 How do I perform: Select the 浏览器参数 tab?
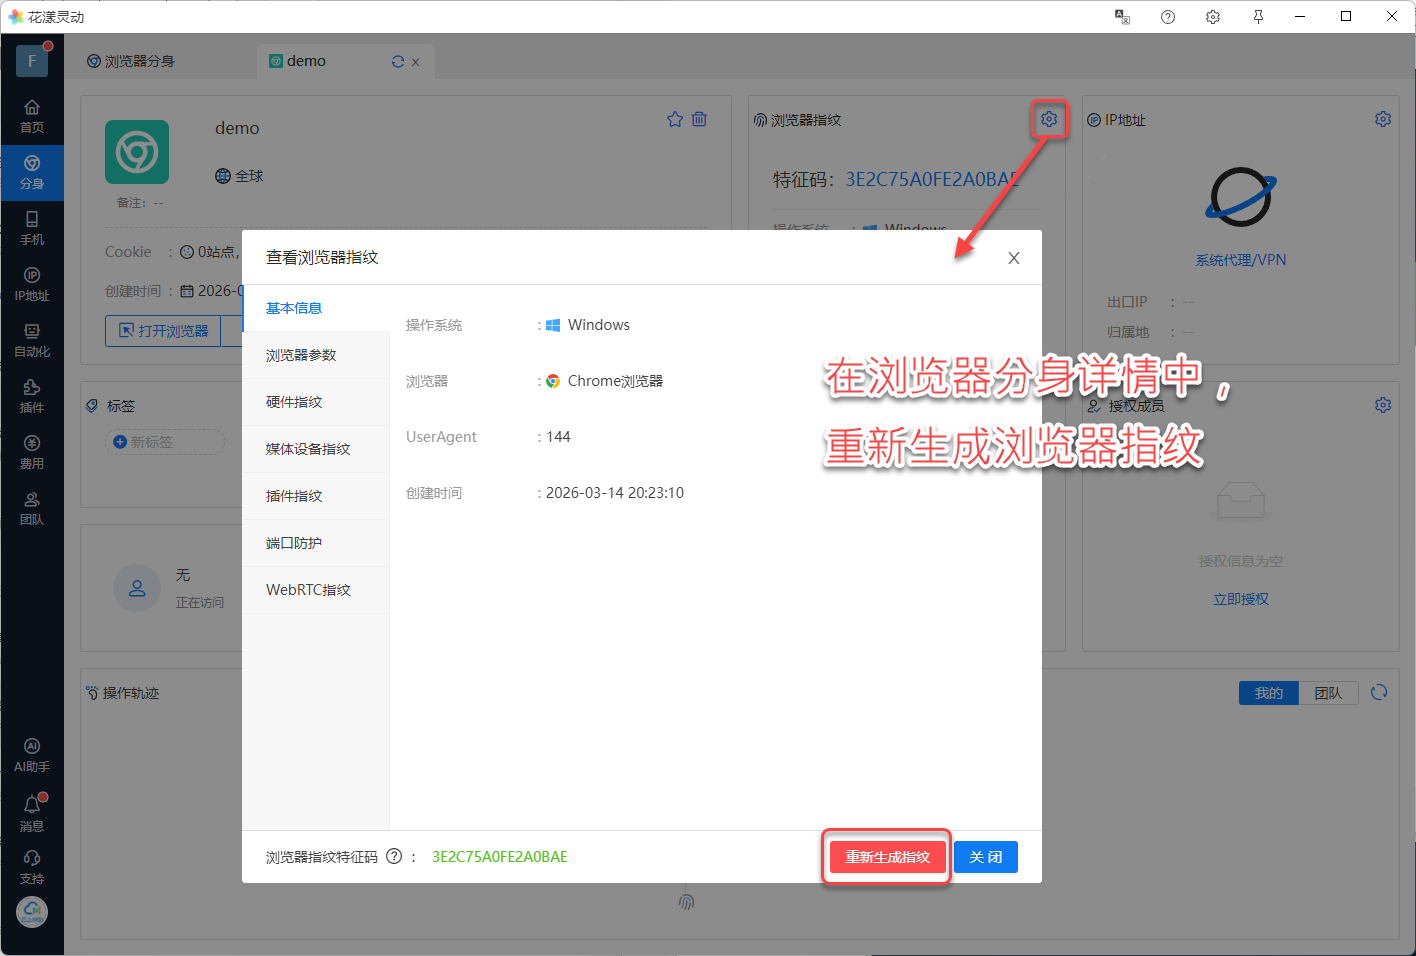click(x=301, y=355)
